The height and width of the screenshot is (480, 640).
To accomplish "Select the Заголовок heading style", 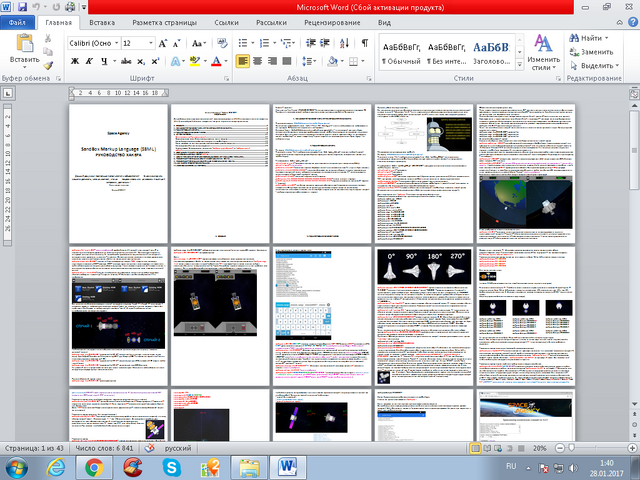I will pos(491,53).
